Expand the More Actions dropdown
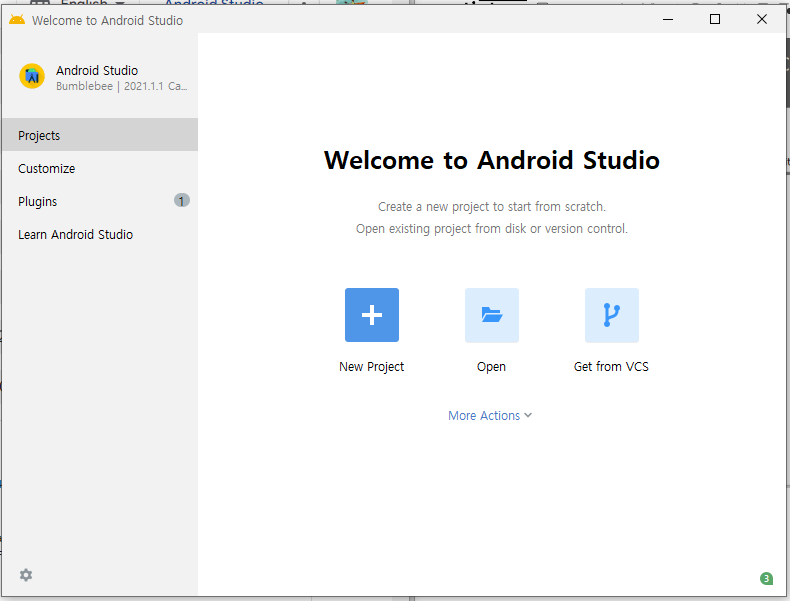Image resolution: width=790 pixels, height=601 pixels. pos(490,416)
